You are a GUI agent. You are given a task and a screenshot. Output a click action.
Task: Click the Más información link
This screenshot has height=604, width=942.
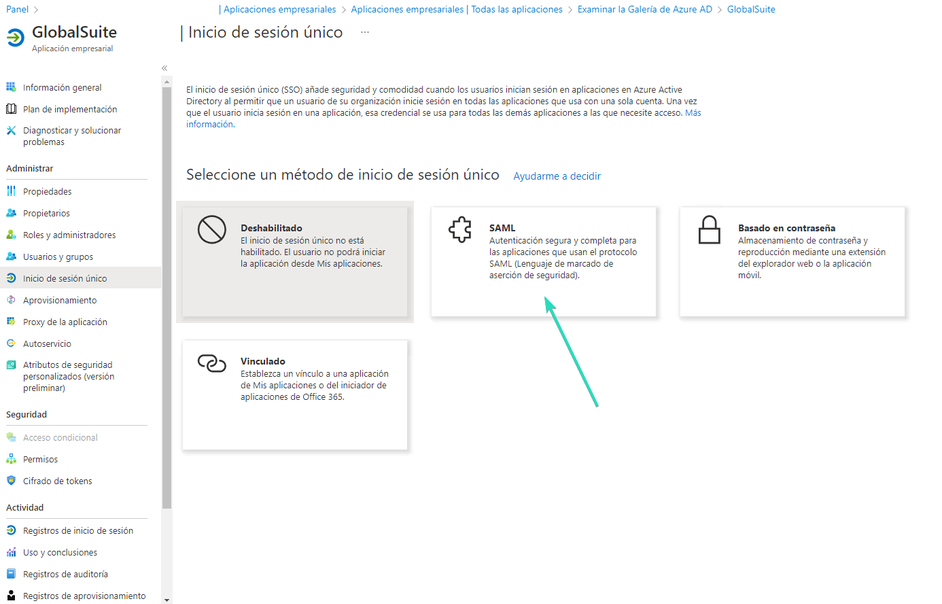692,113
